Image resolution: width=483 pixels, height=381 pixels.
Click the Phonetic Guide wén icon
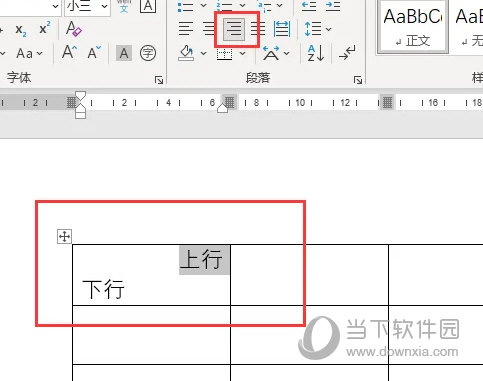pyautogui.click(x=124, y=6)
